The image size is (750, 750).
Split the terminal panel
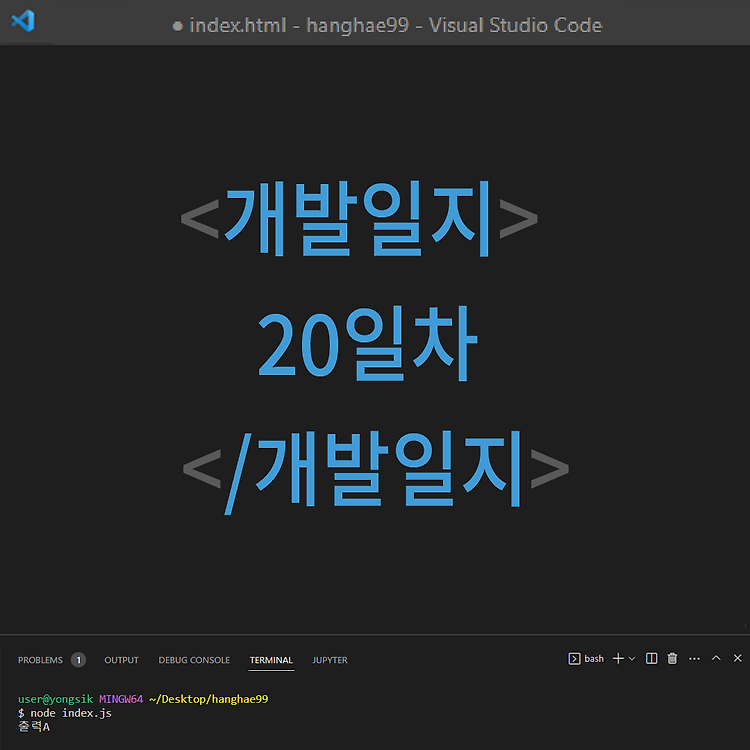pos(651,659)
